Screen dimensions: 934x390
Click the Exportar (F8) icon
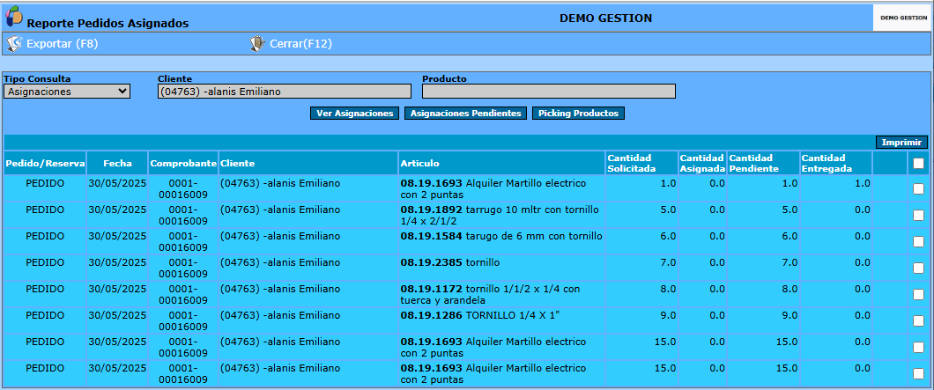click(15, 43)
